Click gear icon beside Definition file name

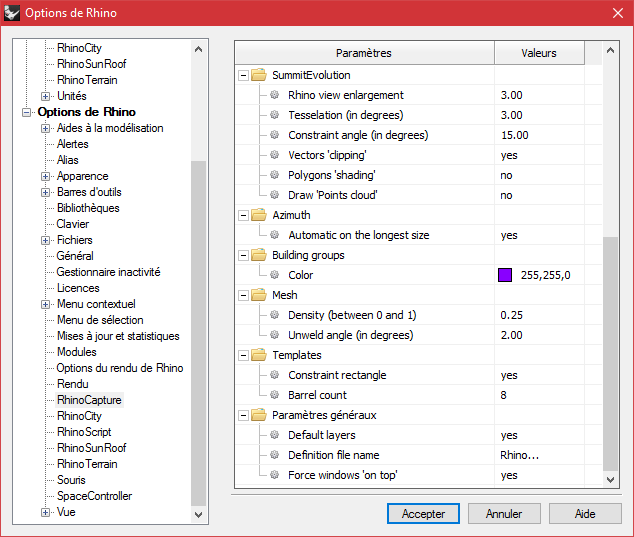275,455
